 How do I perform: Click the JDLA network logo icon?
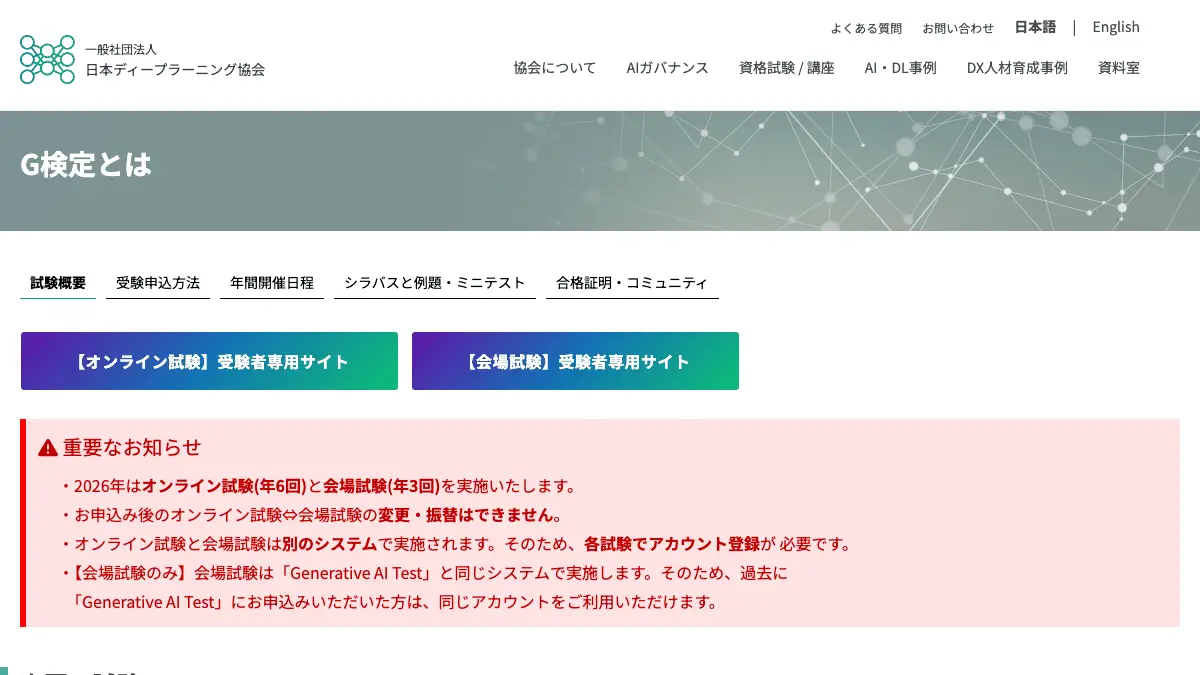point(47,59)
